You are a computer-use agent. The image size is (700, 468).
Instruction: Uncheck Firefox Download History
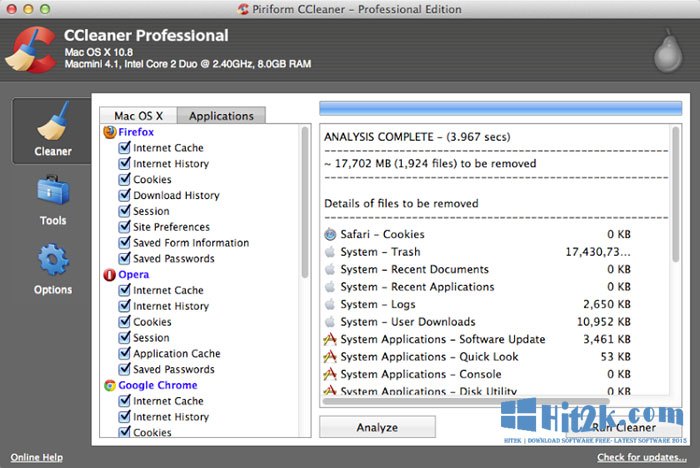125,195
